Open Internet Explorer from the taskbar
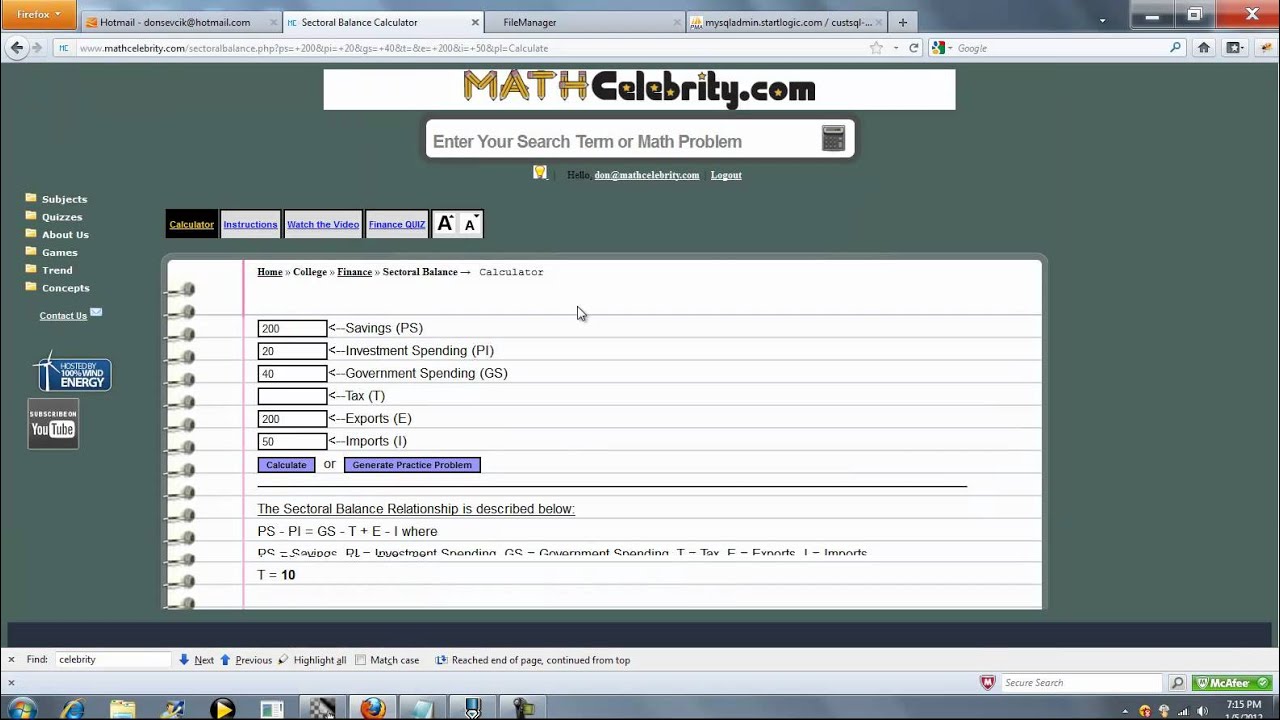1280x720 pixels. pyautogui.click(x=73, y=709)
